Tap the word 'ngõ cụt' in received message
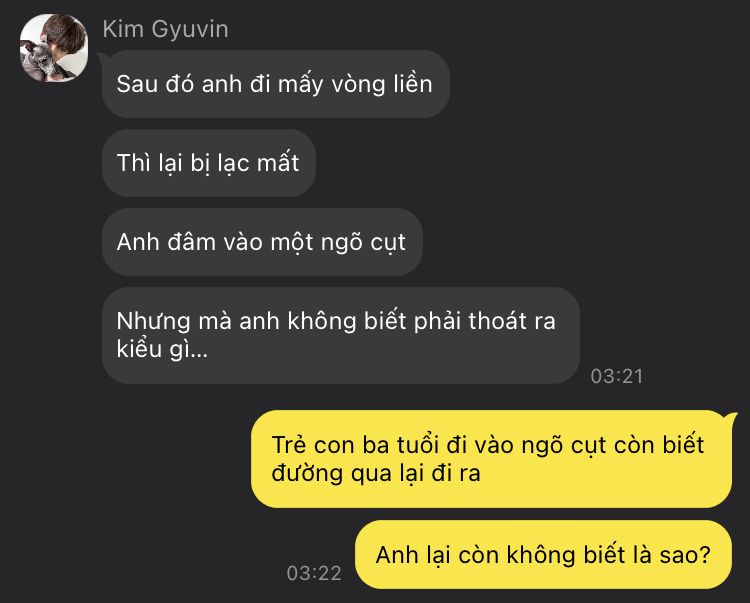The width and height of the screenshot is (750, 603). [x=363, y=242]
